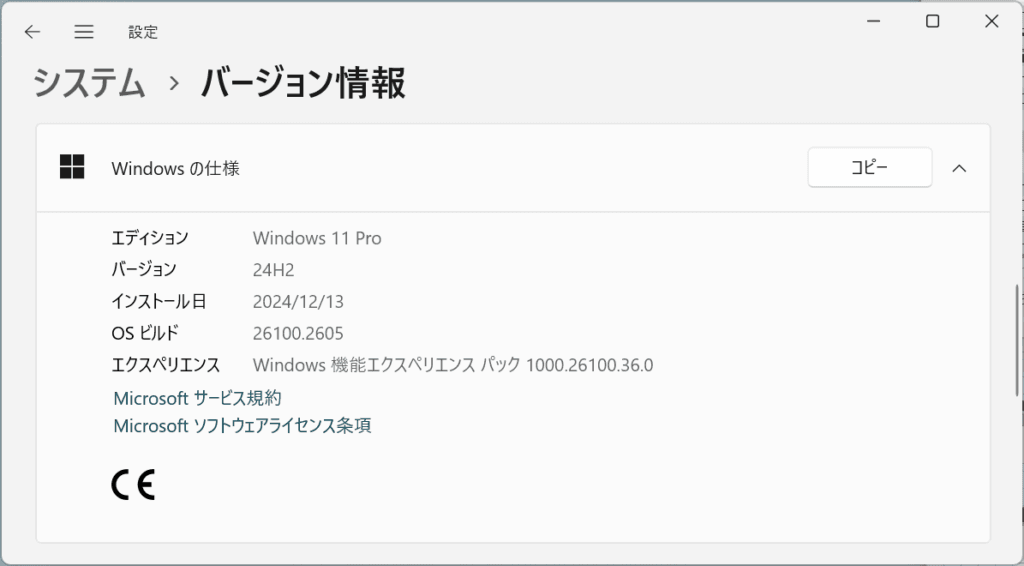1024x566 pixels.
Task: Select OS build 26100.2605 value
Action: (298, 334)
